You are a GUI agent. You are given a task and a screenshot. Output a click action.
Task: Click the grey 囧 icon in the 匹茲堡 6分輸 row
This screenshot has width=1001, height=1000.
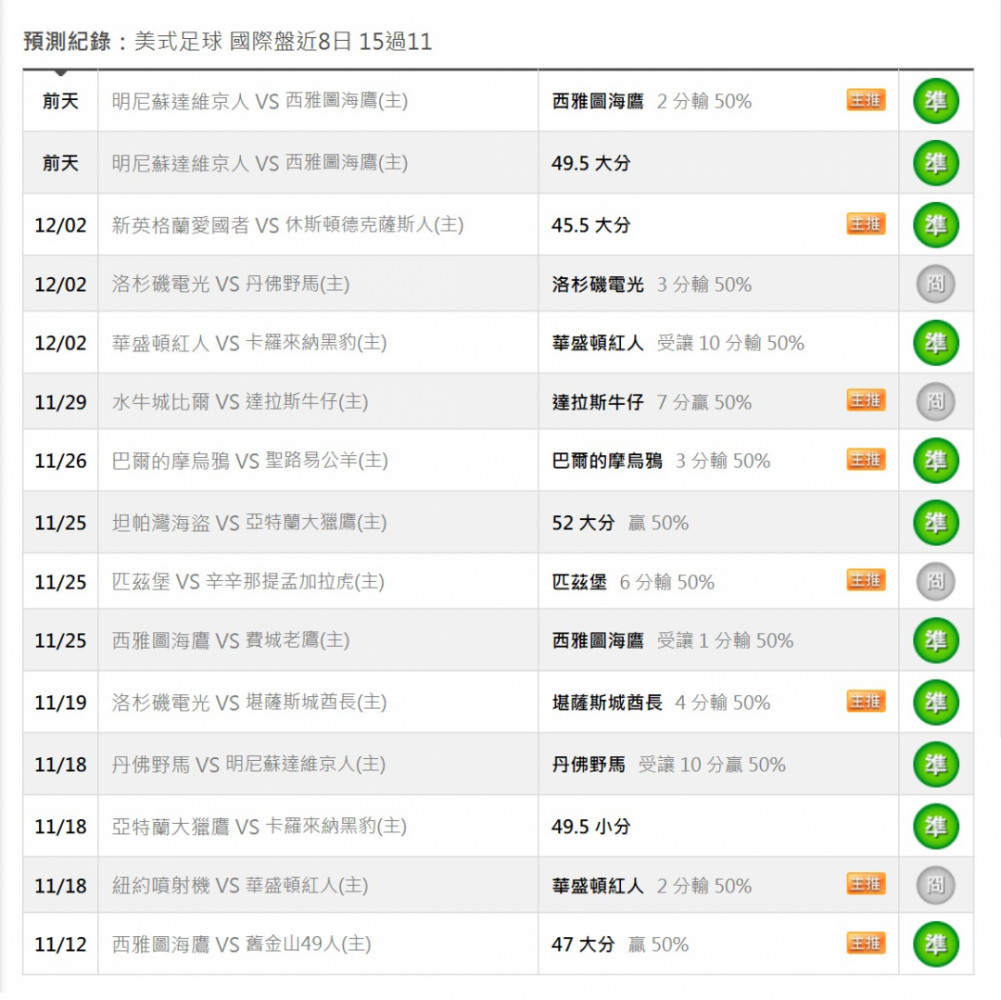[x=935, y=582]
